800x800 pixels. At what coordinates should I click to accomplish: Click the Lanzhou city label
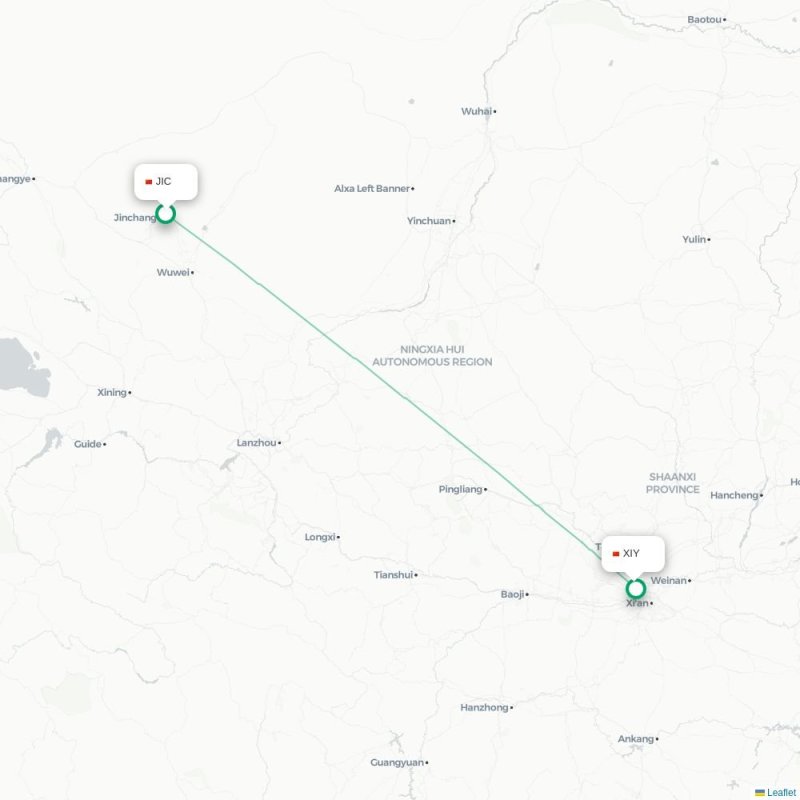click(256, 443)
